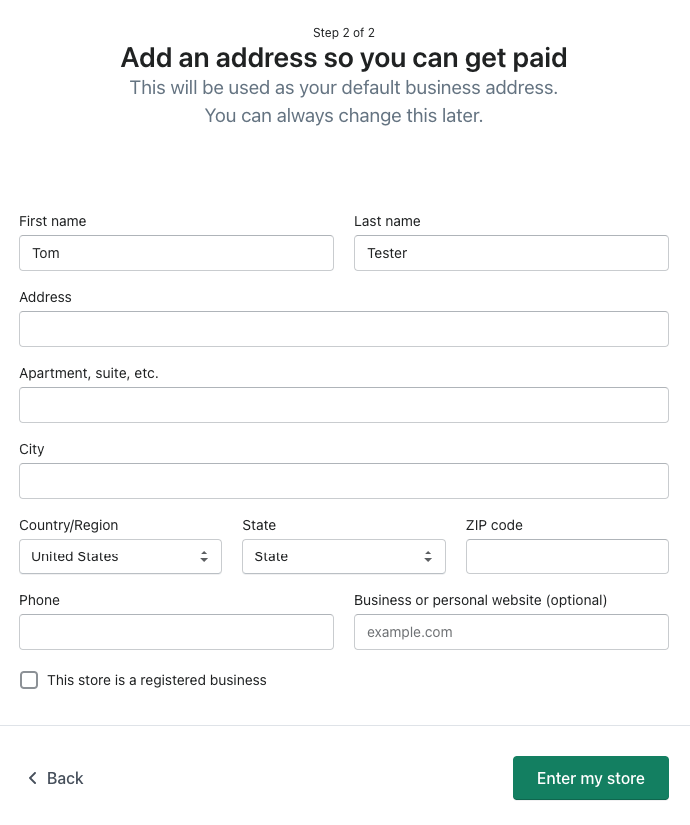Focus the First name field containing Tom
The width and height of the screenshot is (690, 825).
point(176,253)
